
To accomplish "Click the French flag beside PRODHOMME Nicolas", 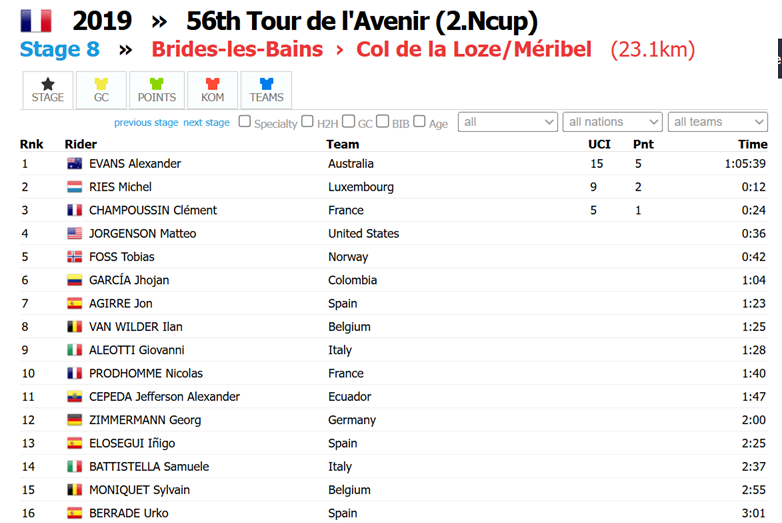I will coord(74,373).
